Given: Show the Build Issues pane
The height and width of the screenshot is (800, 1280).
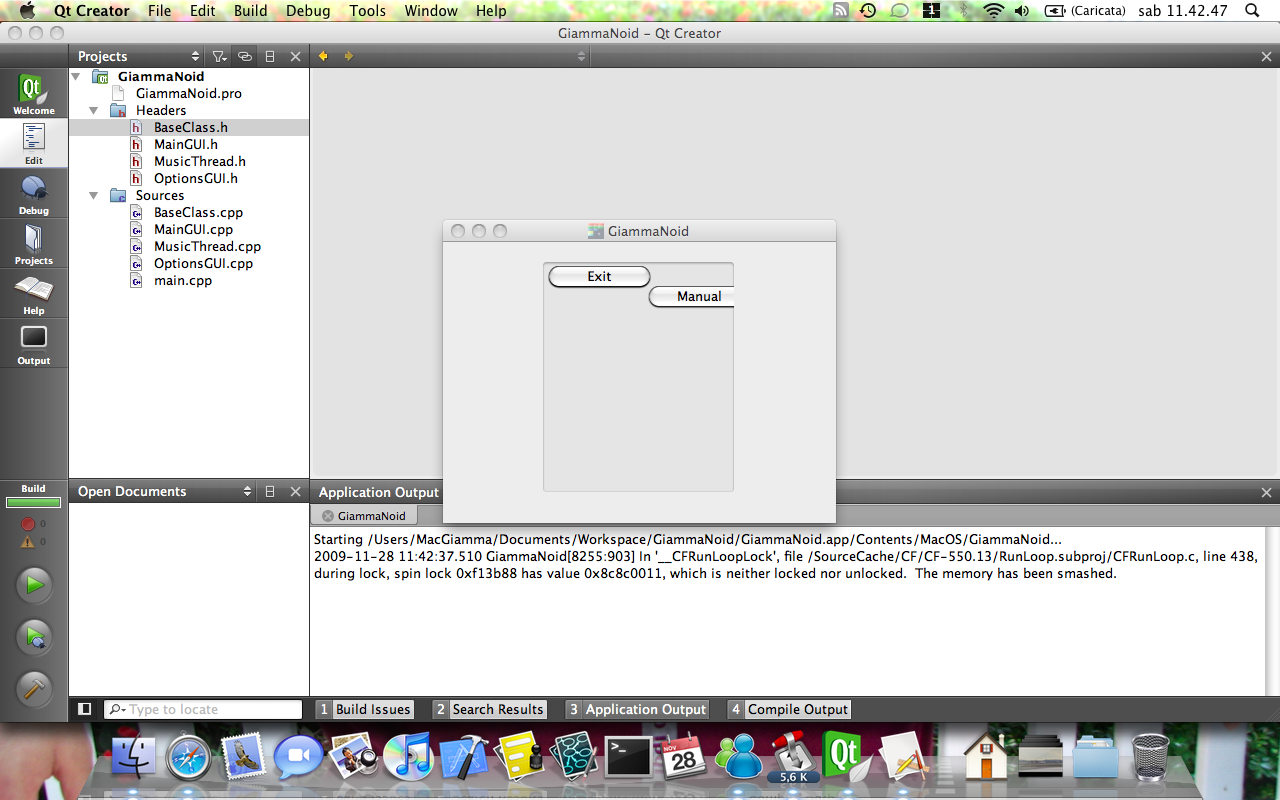Looking at the screenshot, I should pos(364,709).
